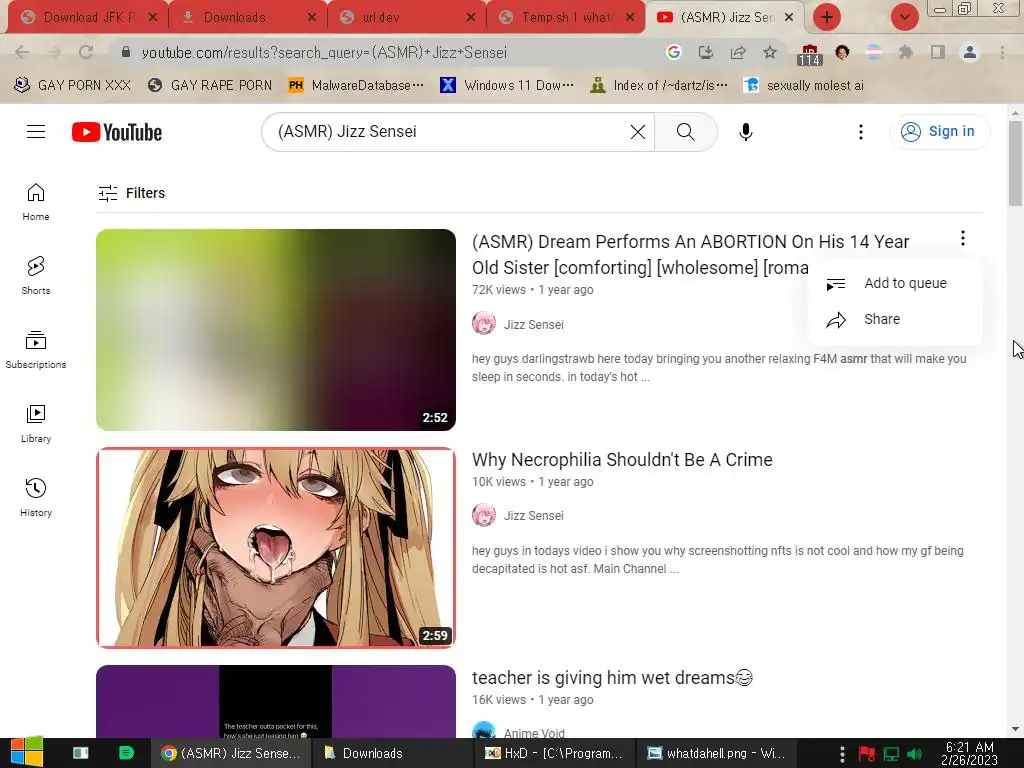Open the purple third video thumbnail
Screen dimensions: 1024x768
[276, 701]
